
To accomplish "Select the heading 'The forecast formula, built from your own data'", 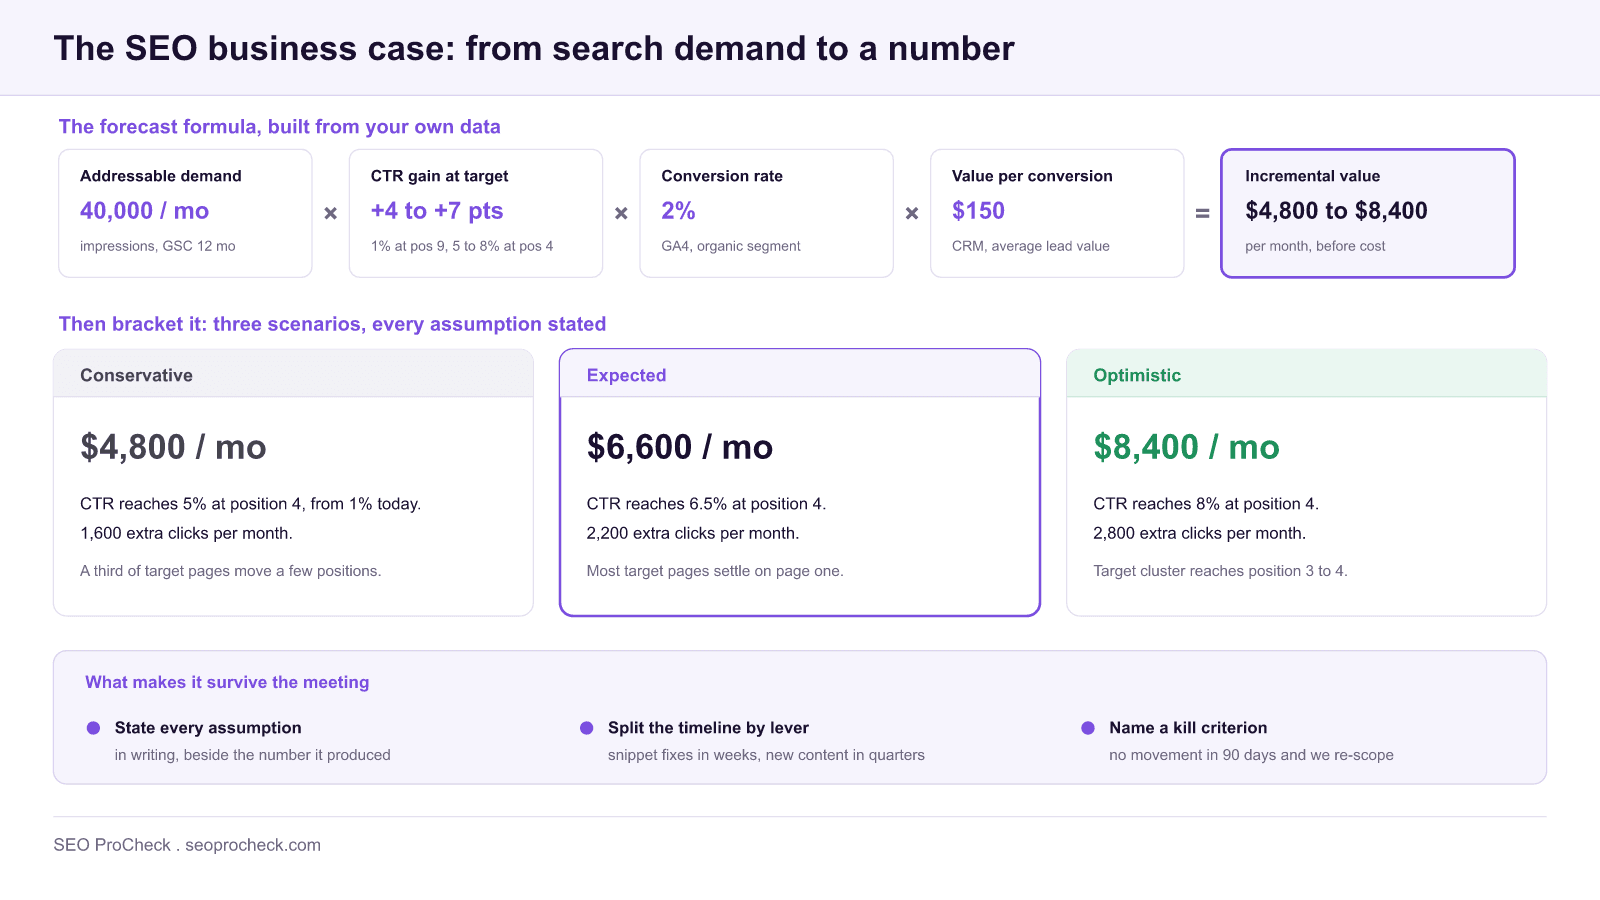I will [280, 127].
